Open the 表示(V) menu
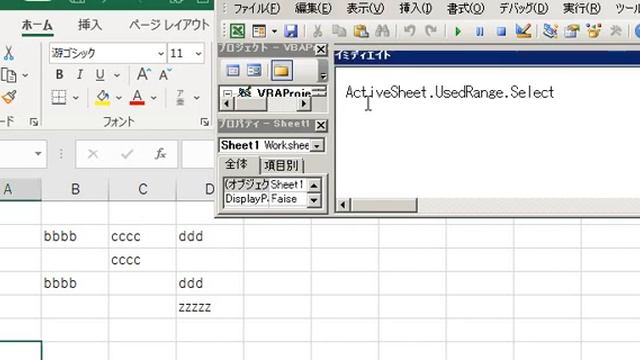Viewport: 640px width, 360px height. 365,8
